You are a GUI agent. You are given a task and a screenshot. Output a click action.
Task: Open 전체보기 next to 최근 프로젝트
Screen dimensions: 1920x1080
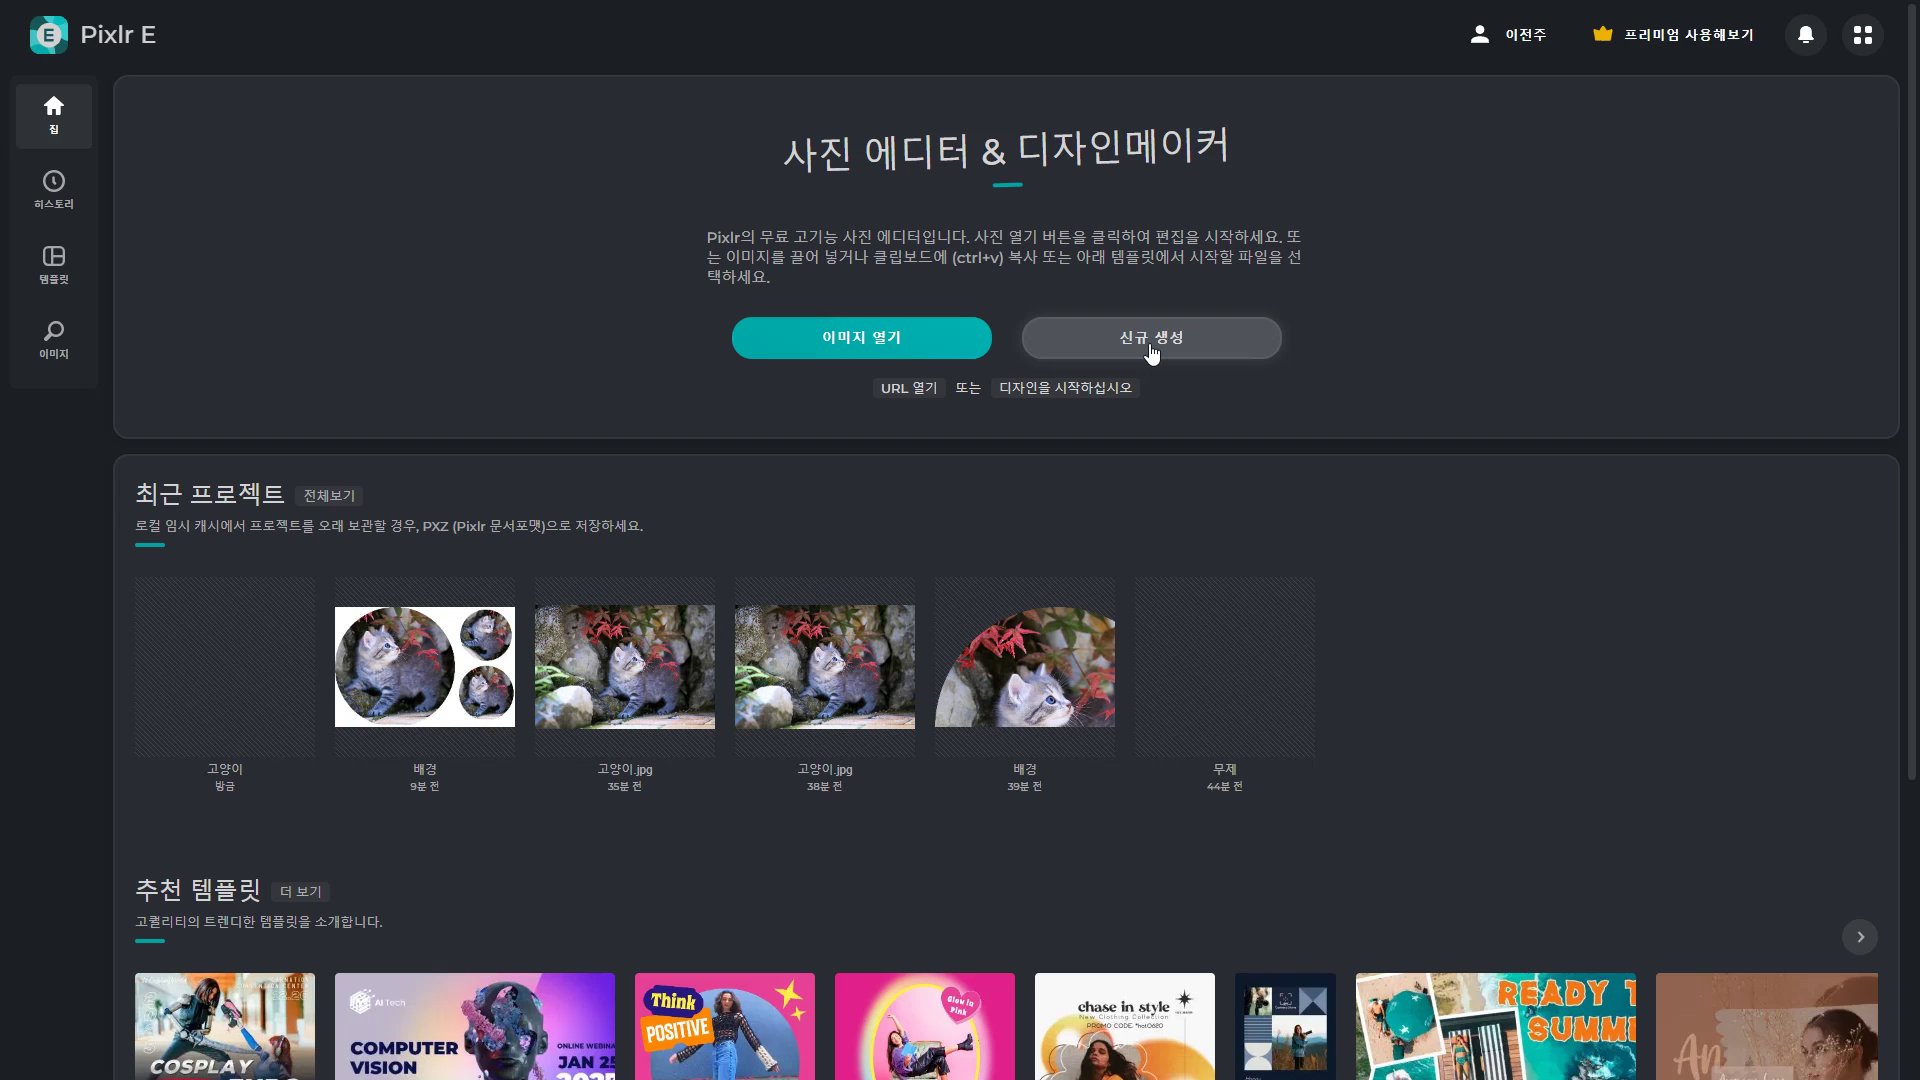pos(330,495)
